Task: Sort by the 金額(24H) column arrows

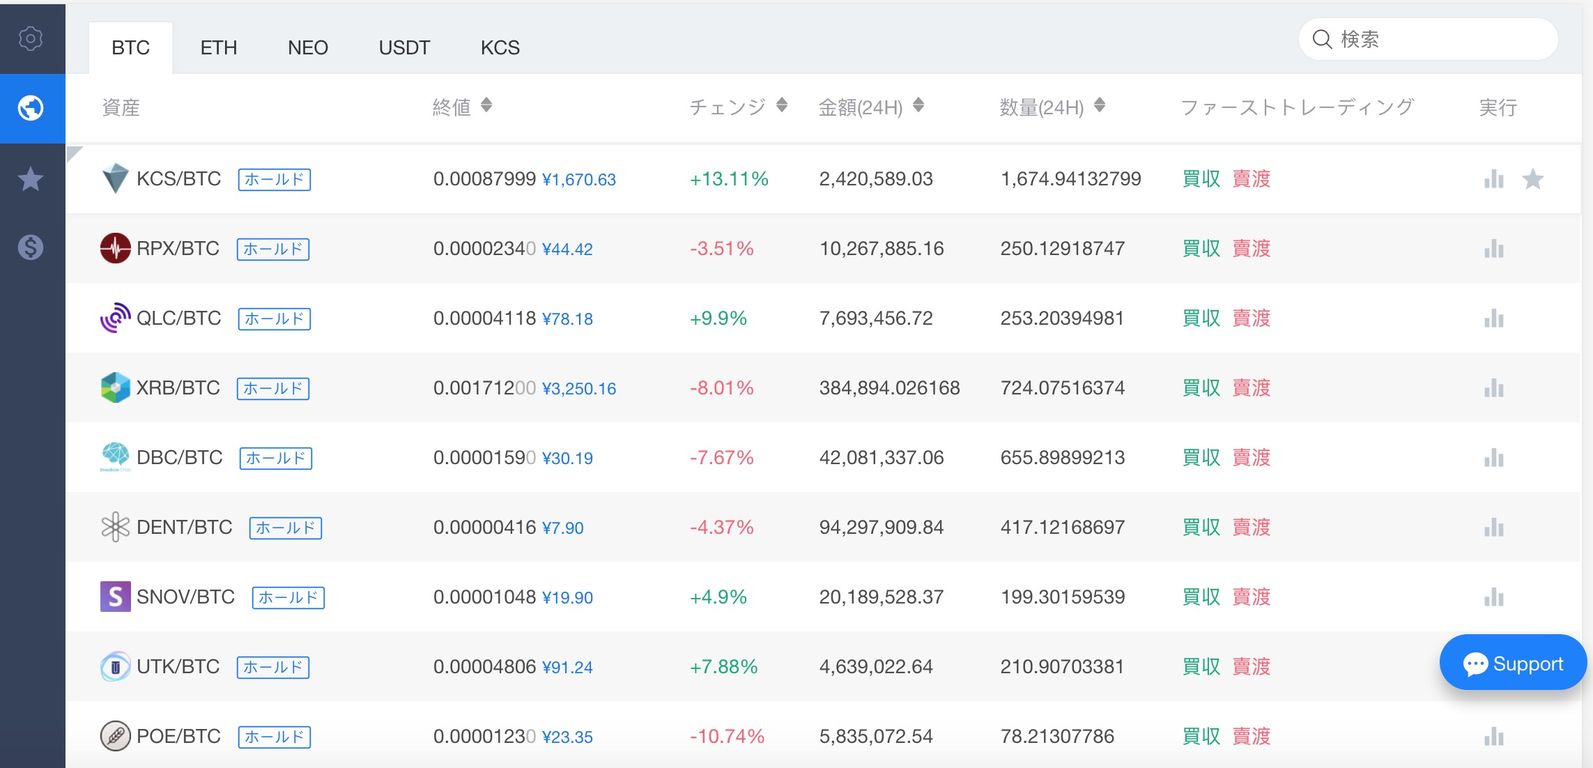Action: pos(918,105)
